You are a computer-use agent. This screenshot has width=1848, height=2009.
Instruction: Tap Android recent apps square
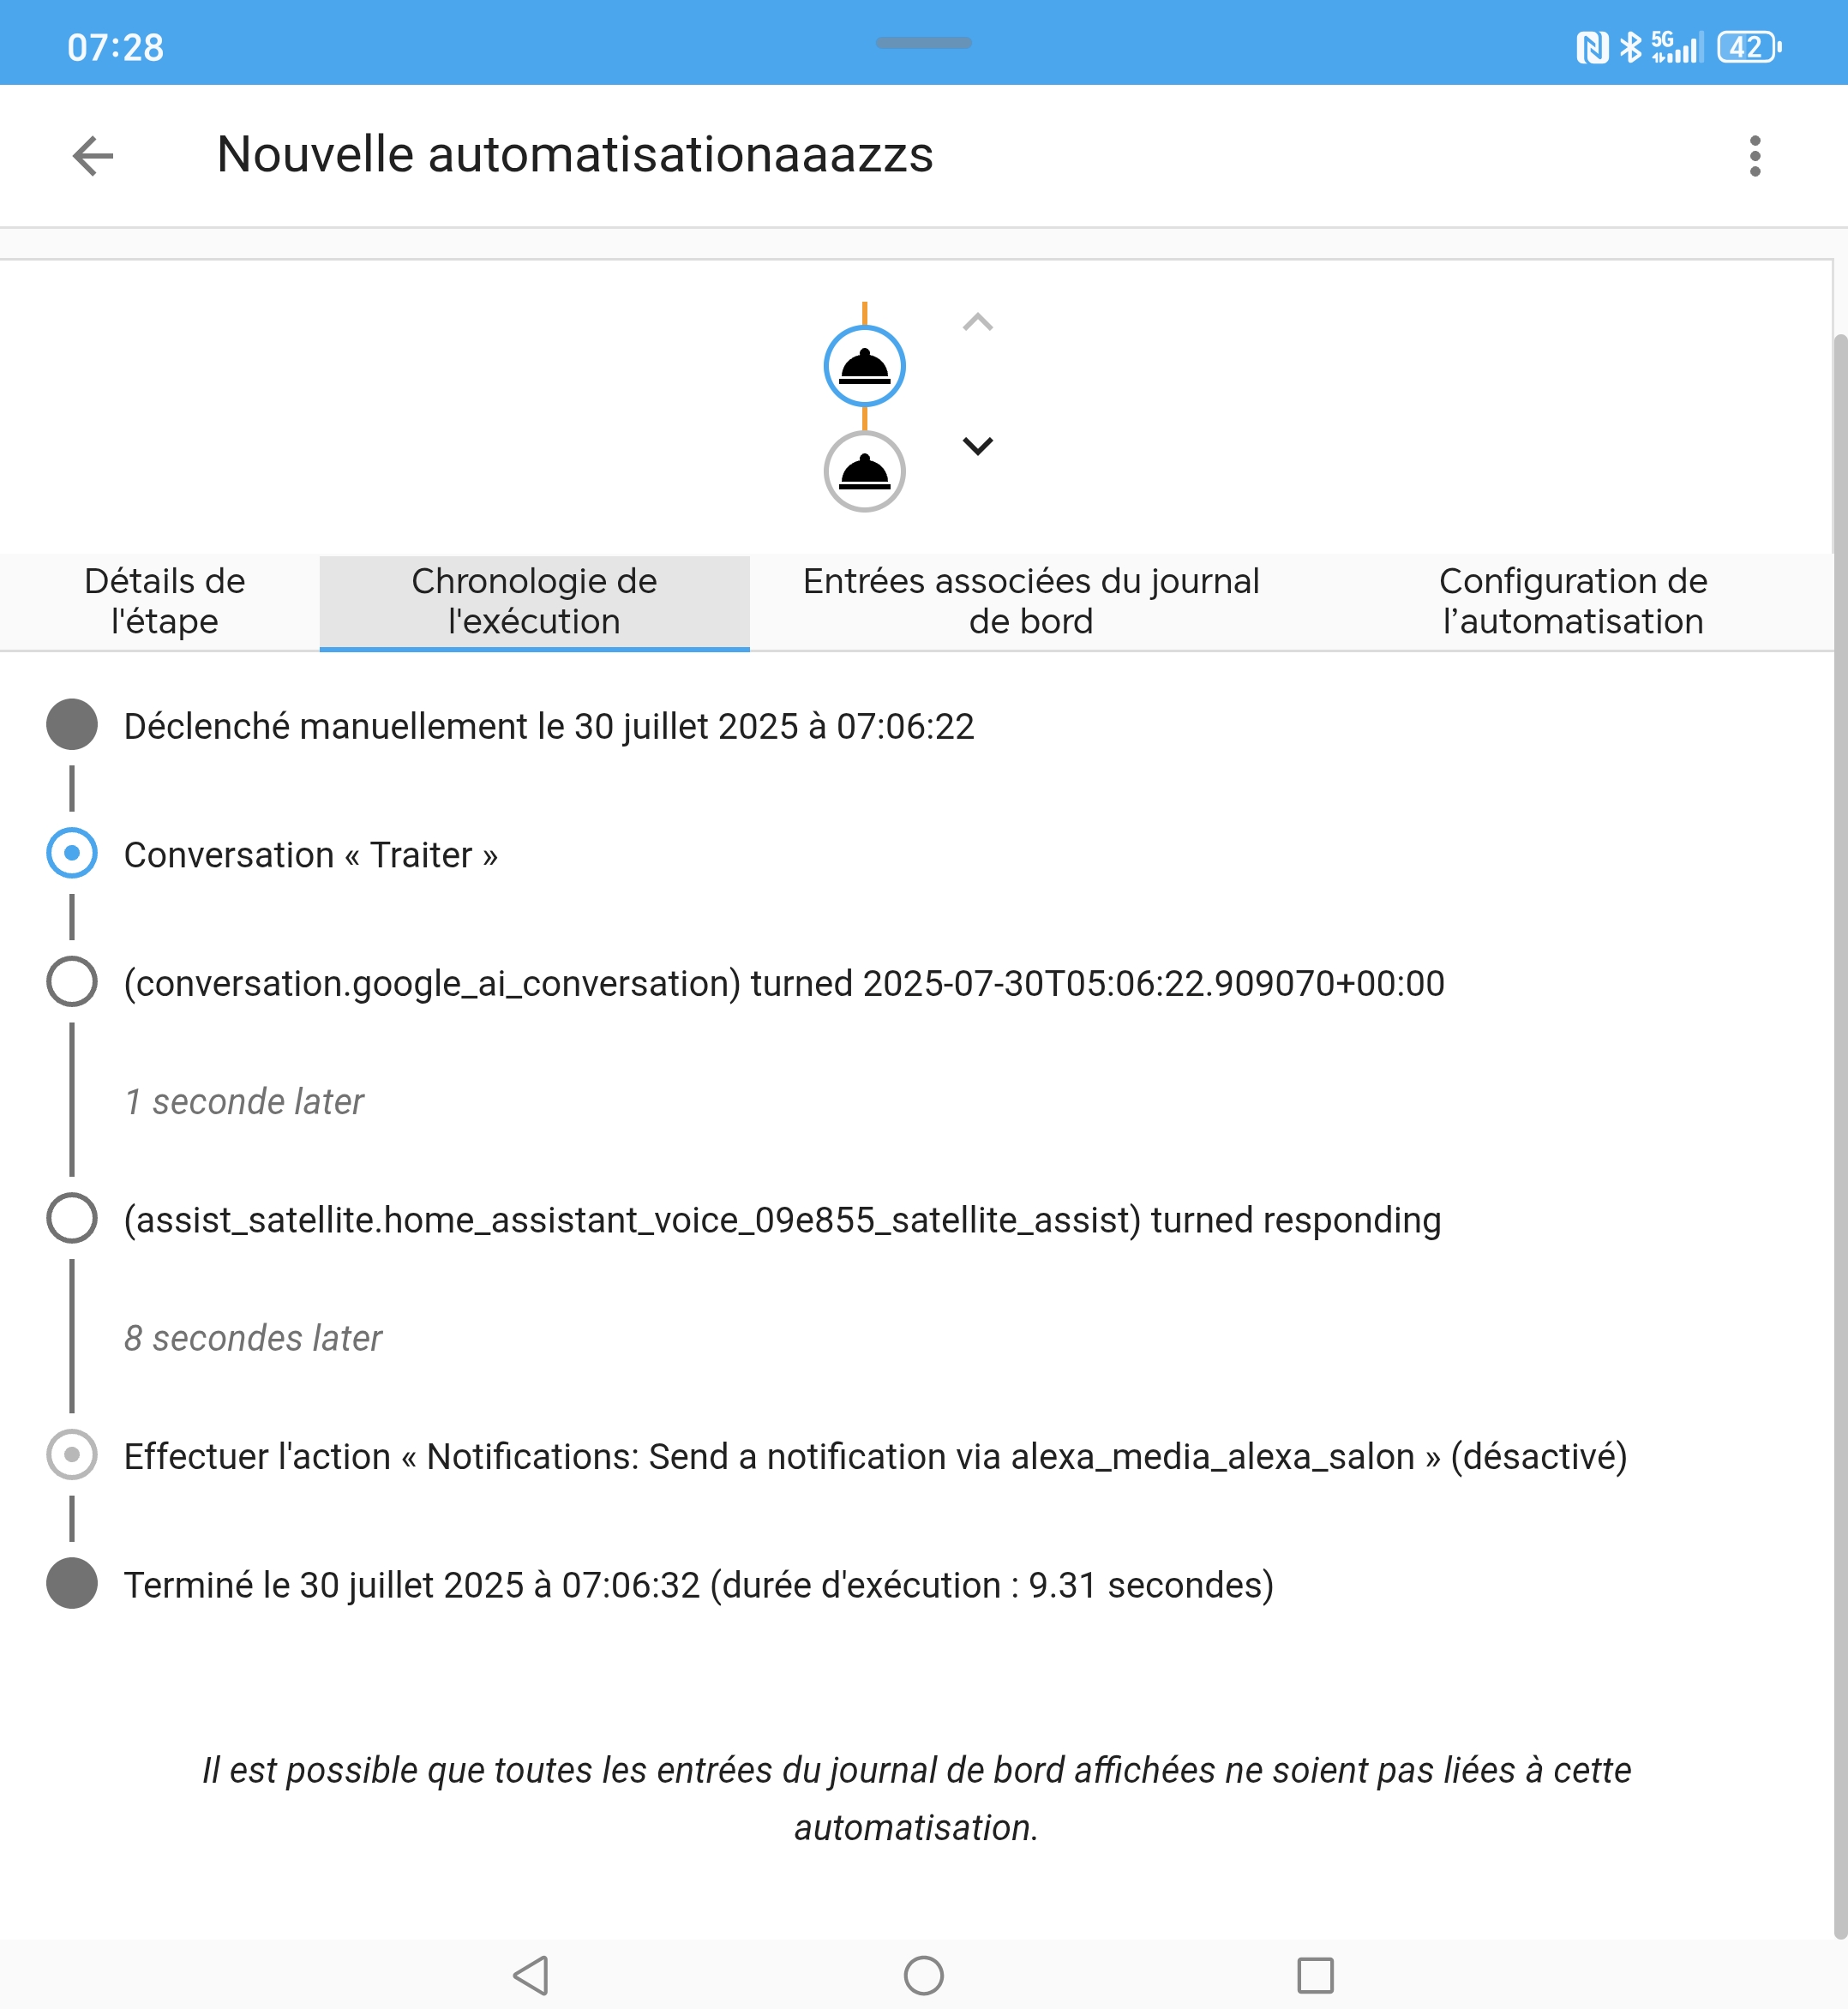point(1314,1975)
